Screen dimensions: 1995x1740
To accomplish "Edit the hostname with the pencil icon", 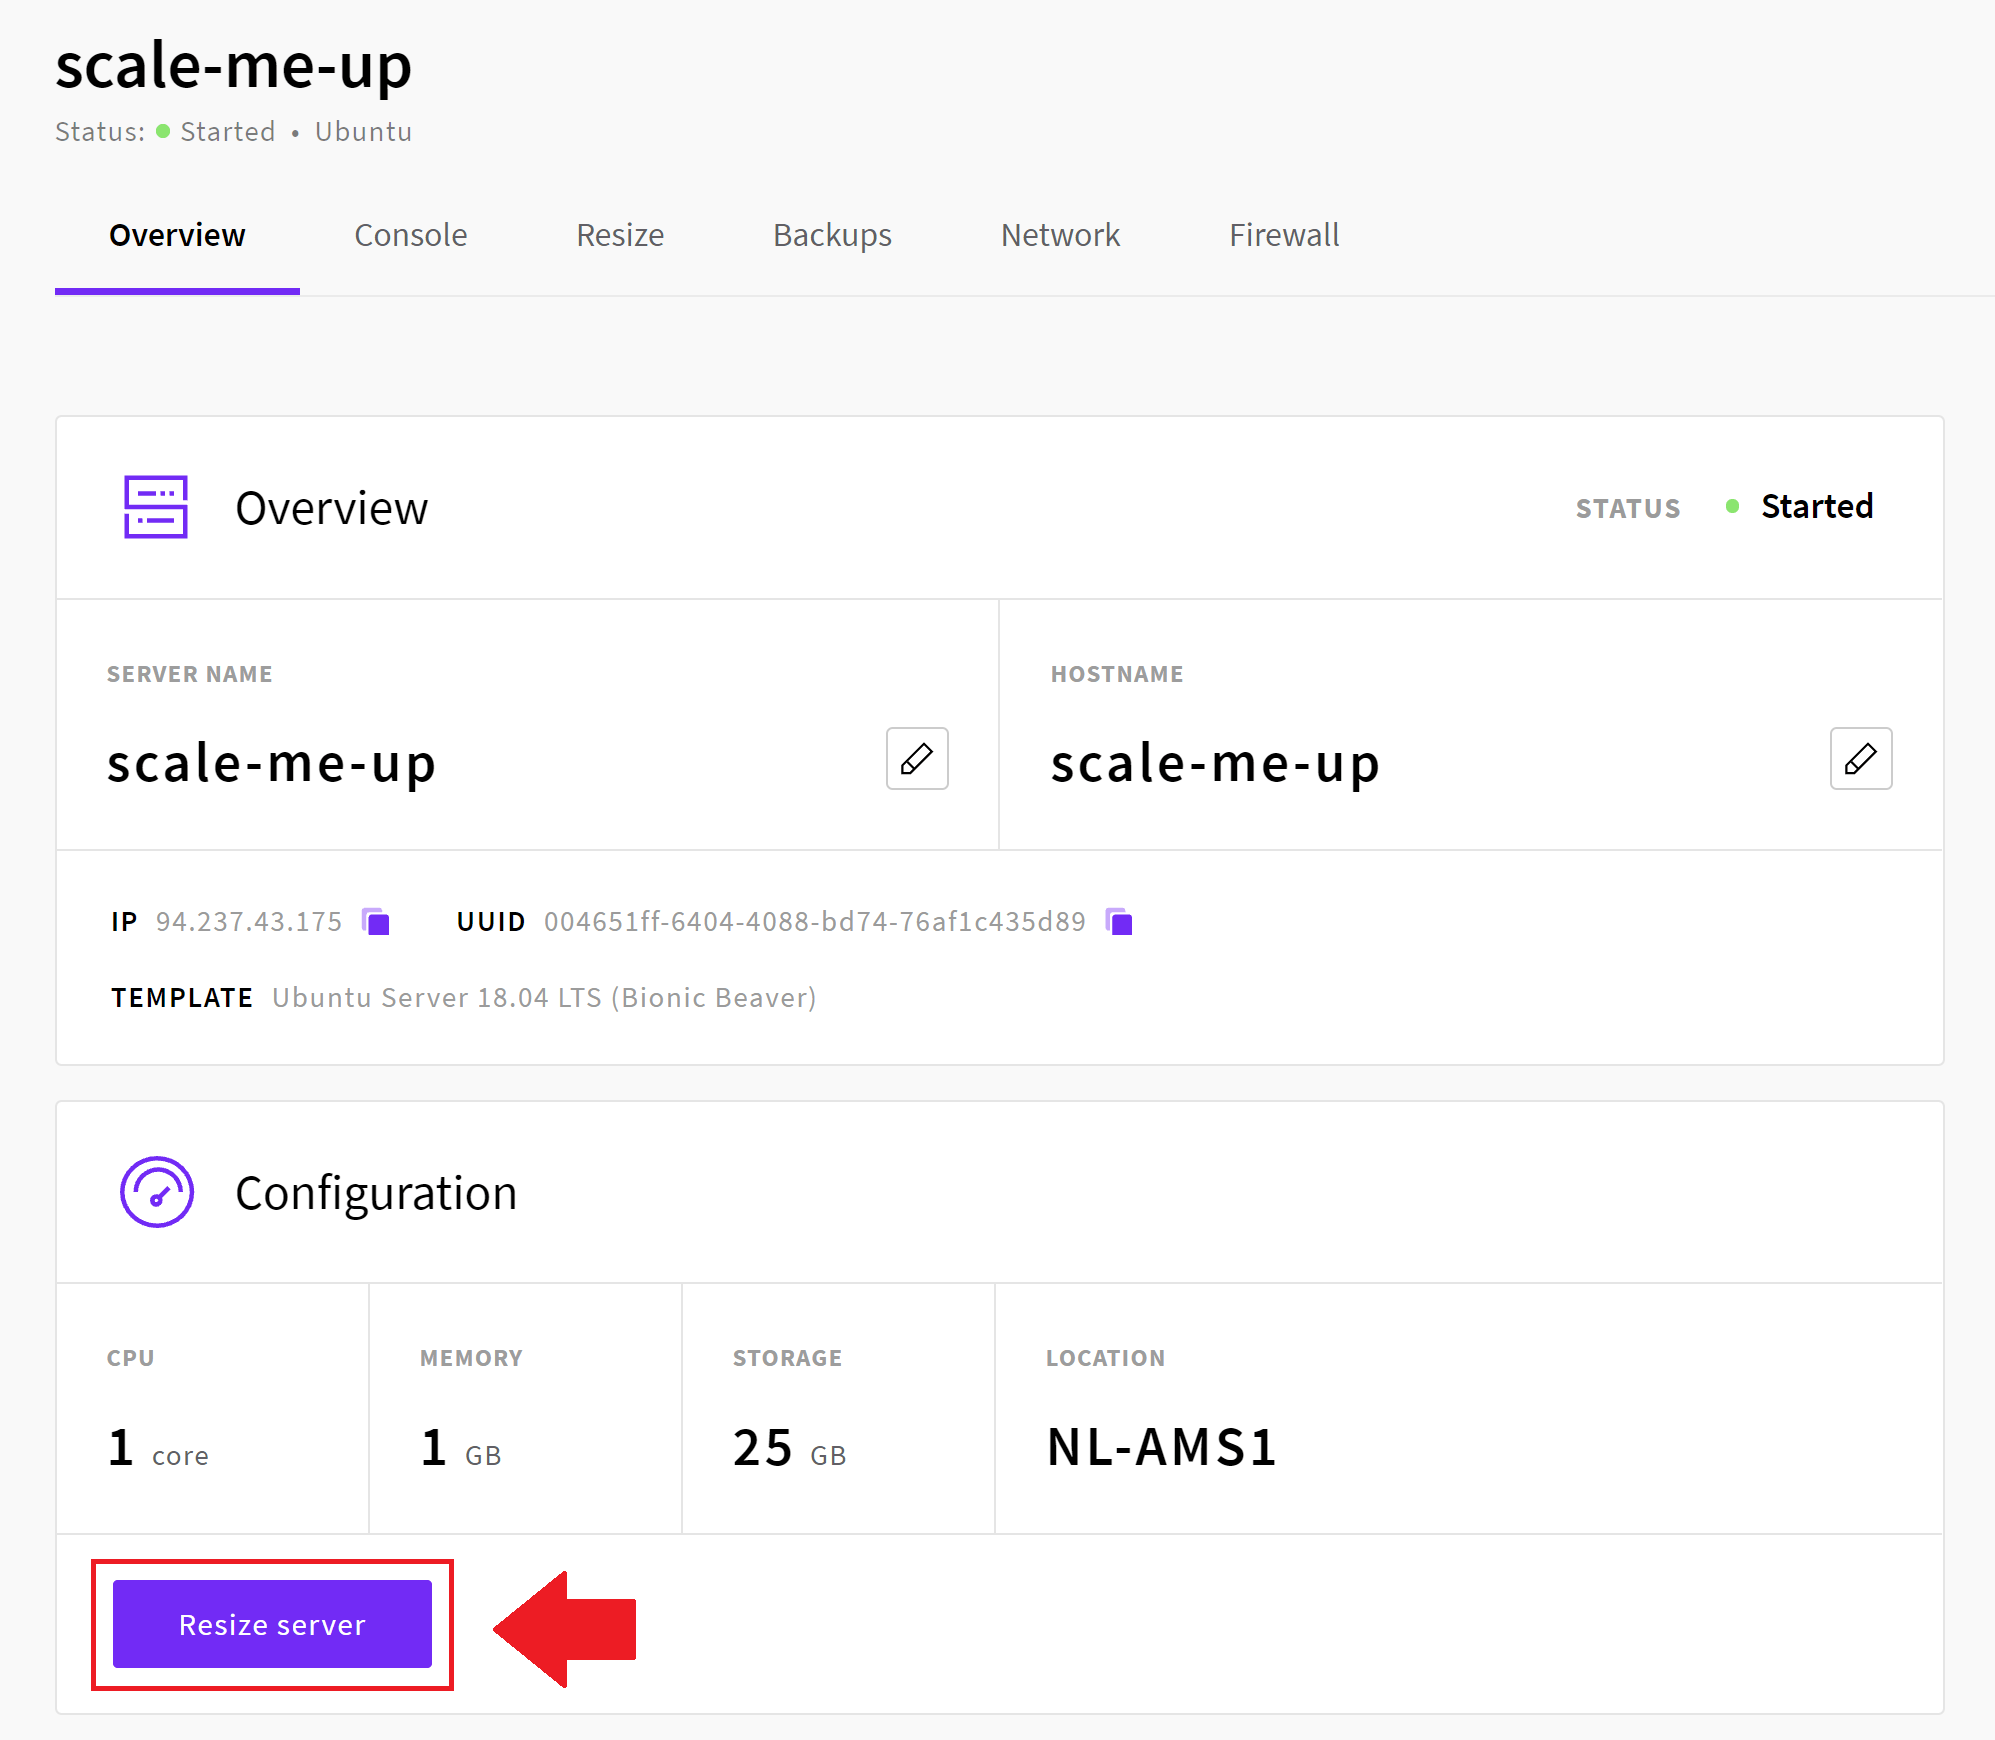I will [1861, 759].
